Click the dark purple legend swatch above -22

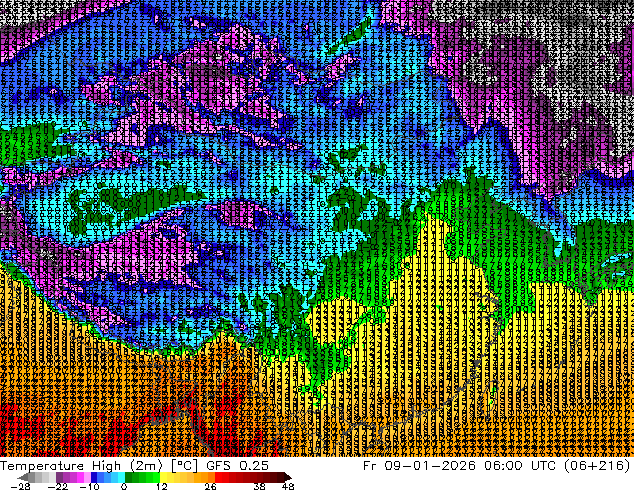(59, 477)
